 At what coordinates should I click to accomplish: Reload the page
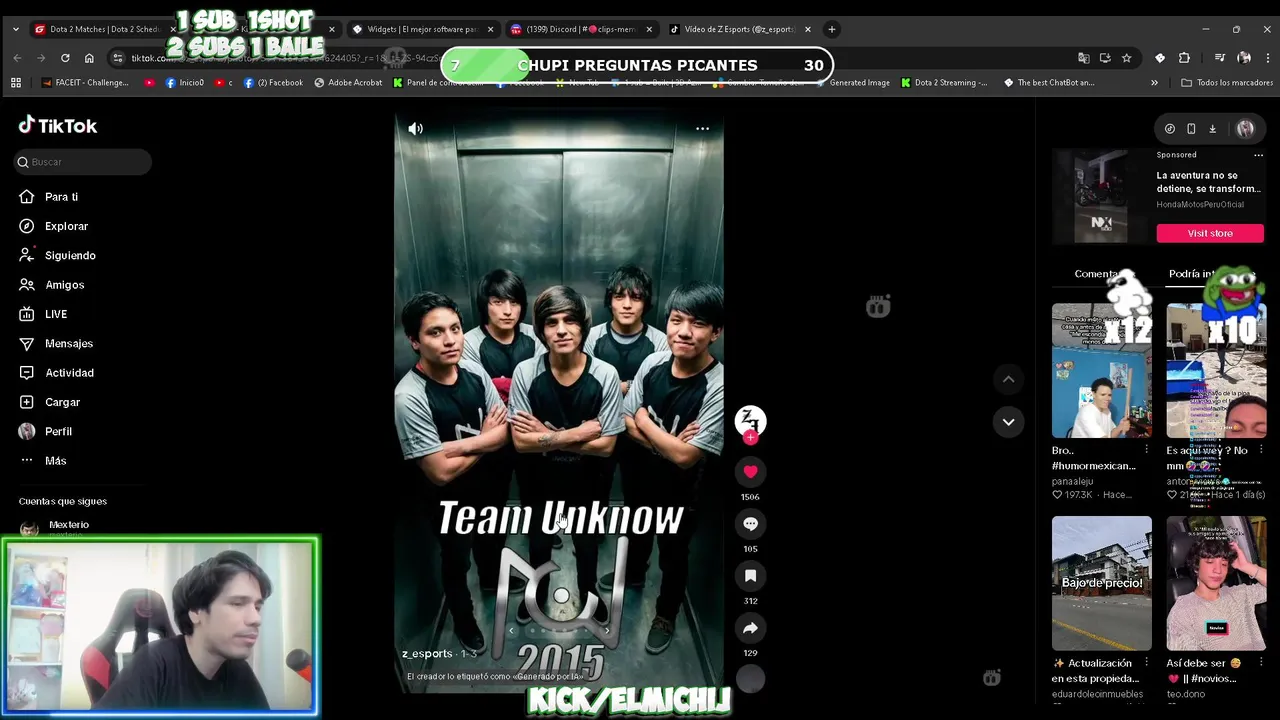point(65,58)
